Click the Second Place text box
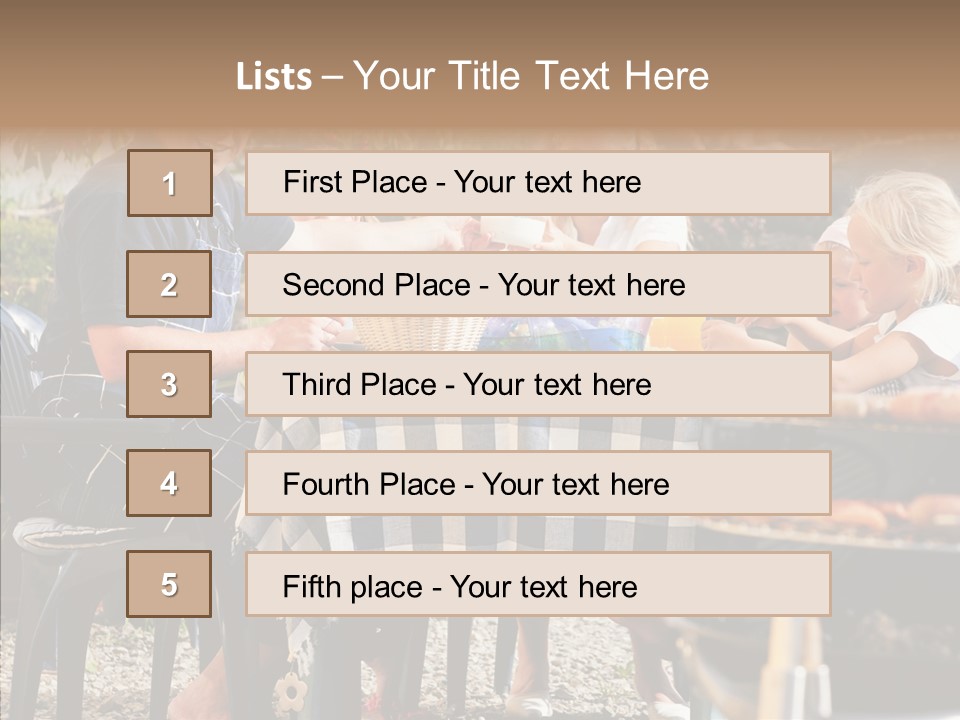960x720 pixels. (x=538, y=284)
